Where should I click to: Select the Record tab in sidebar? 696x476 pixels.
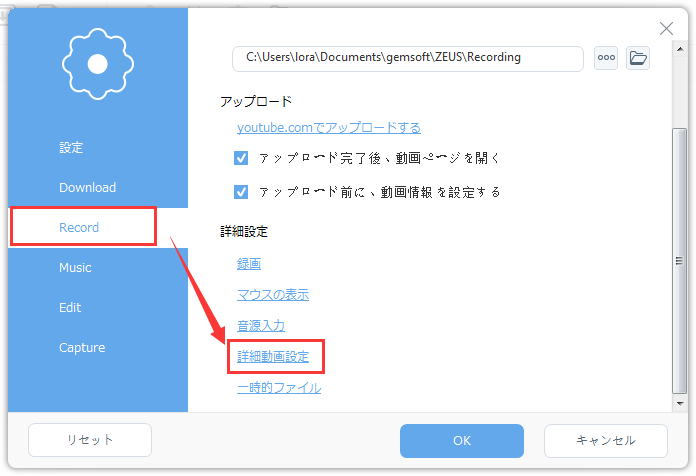coord(80,227)
